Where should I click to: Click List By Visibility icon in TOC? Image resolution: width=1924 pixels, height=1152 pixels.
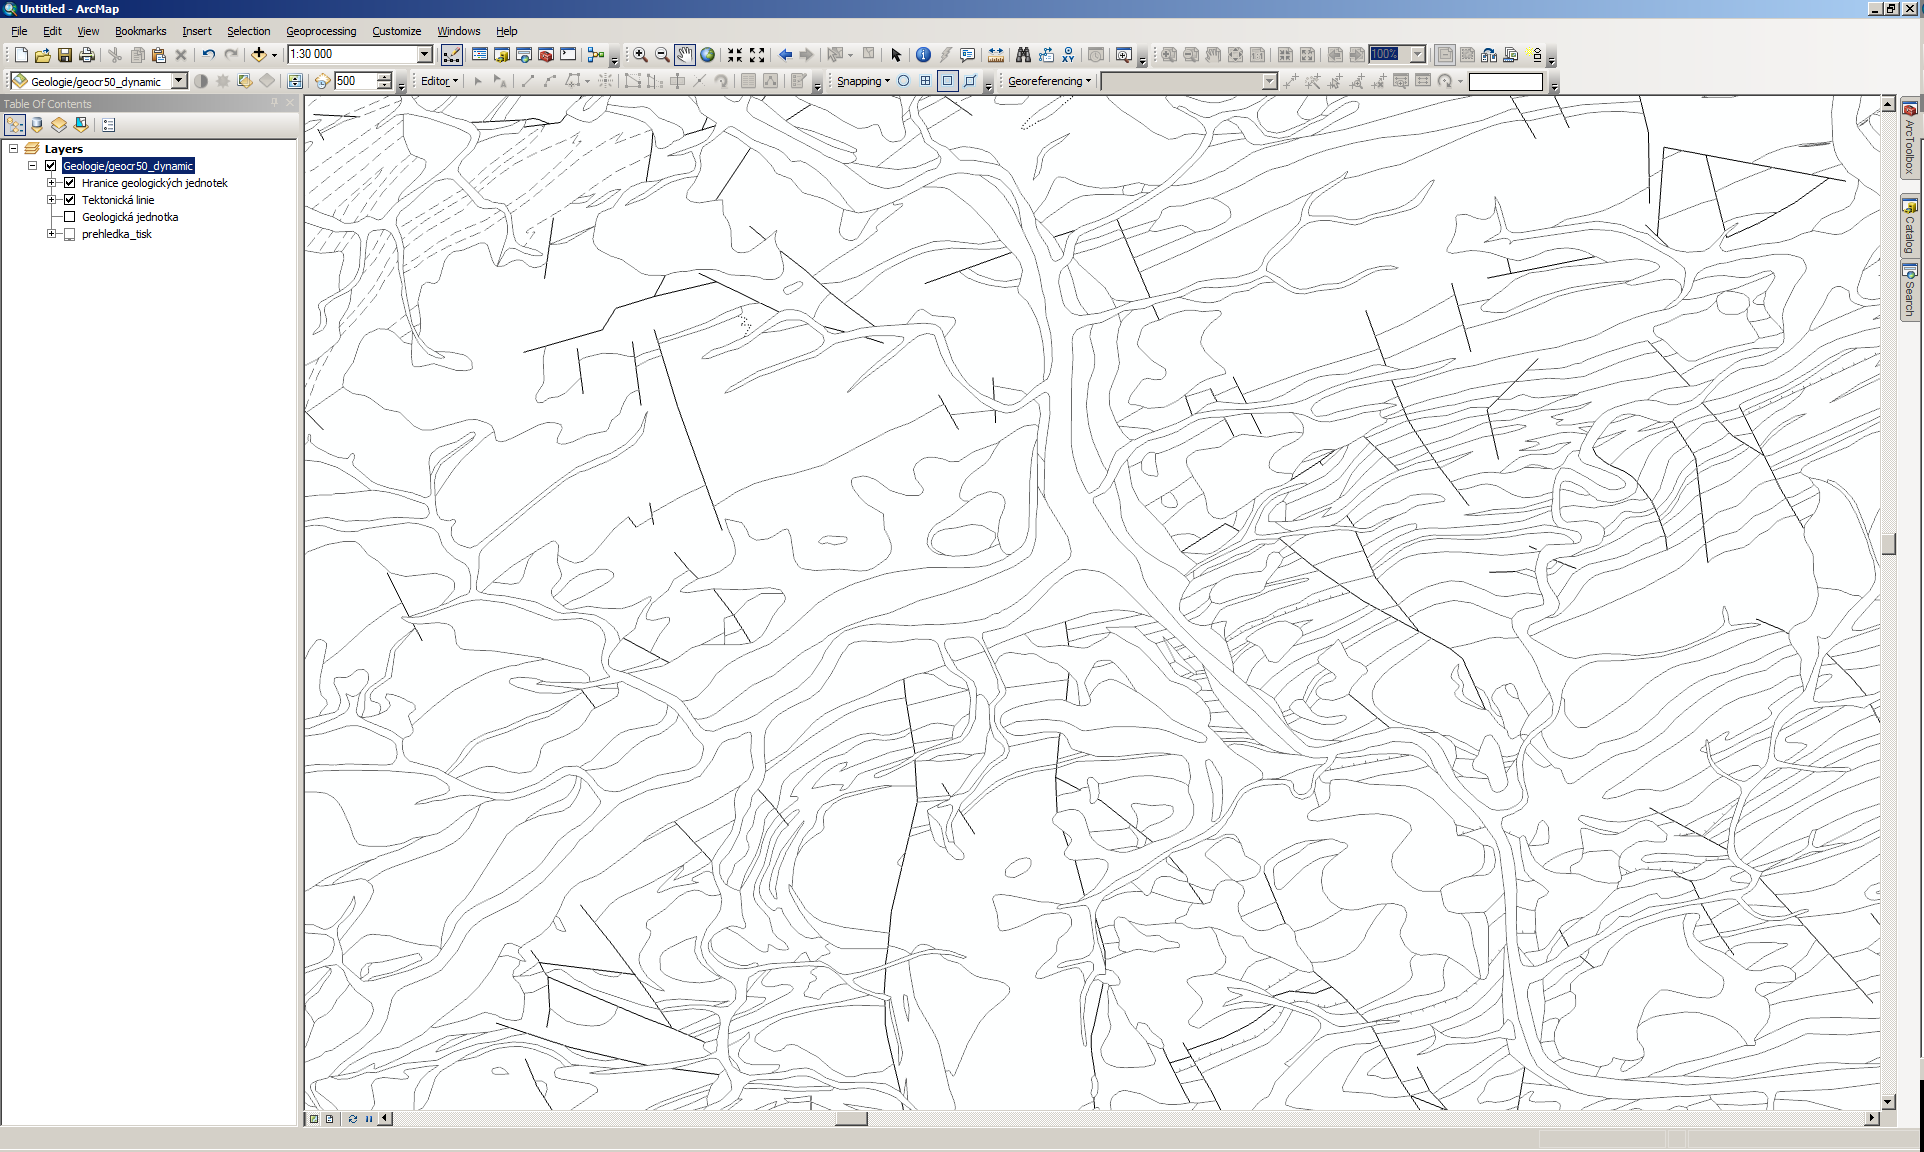point(59,125)
